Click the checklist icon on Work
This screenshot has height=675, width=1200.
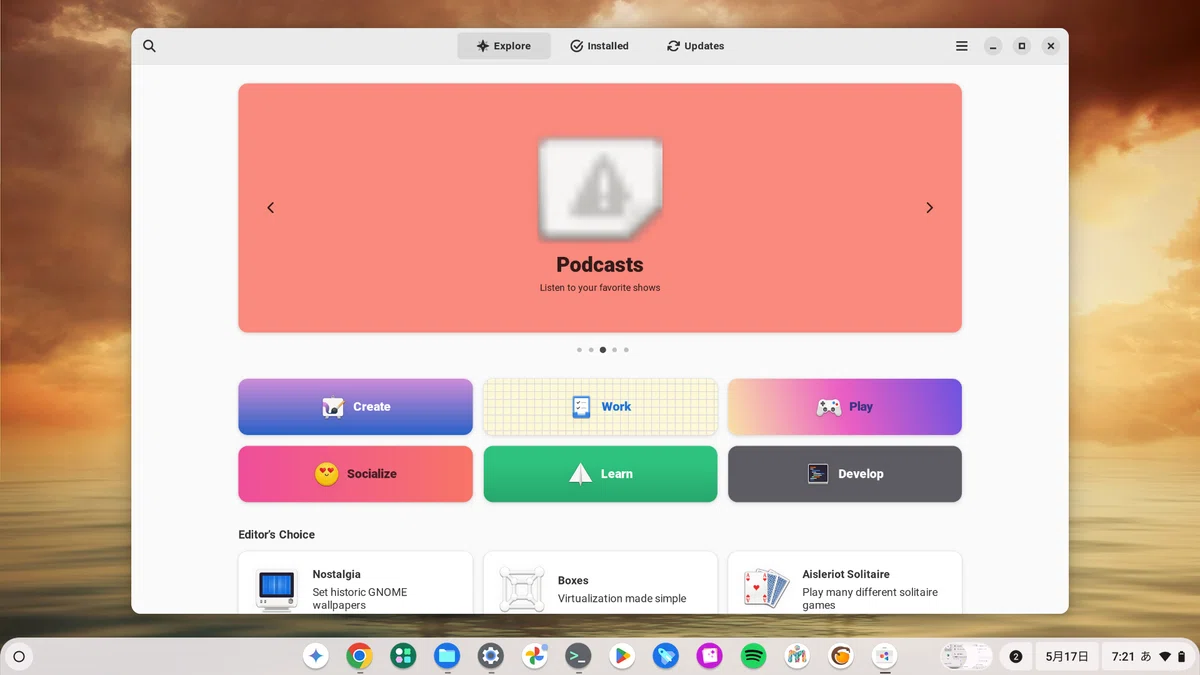pos(581,407)
